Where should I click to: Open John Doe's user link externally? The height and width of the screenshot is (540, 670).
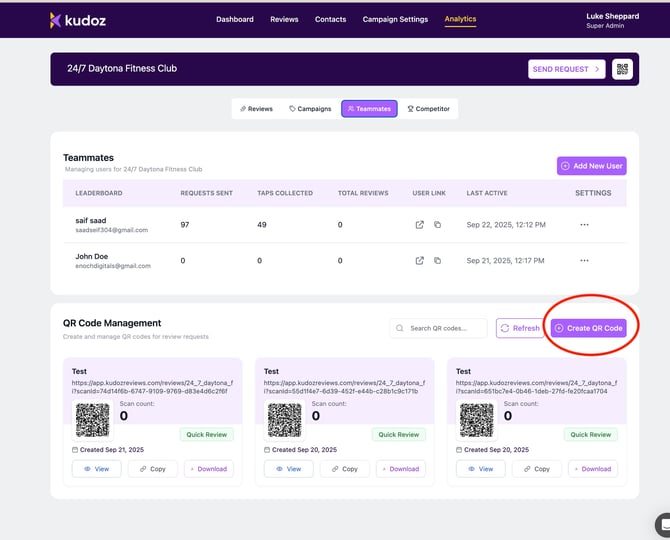pos(420,260)
